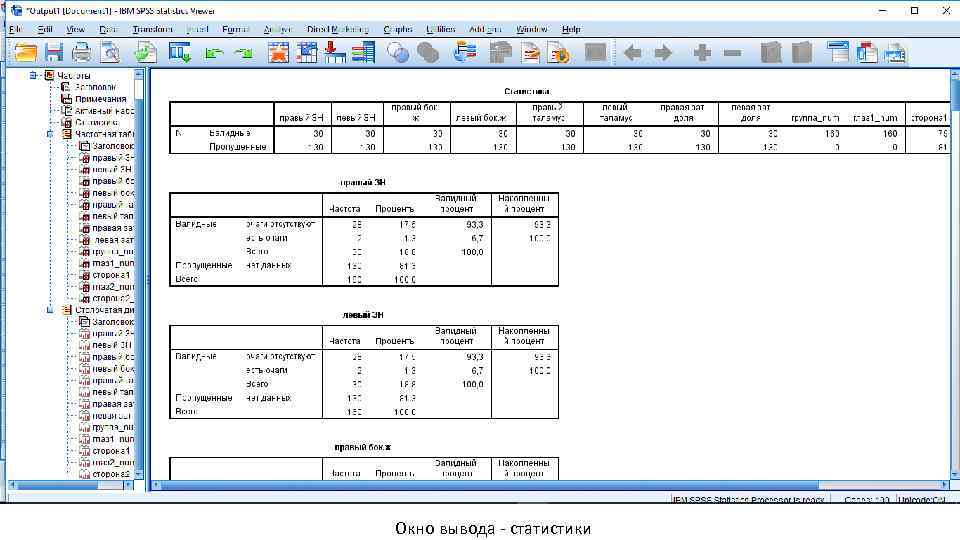Select сторона1 under Частотная таблица
The image size is (960, 540).
[x=110, y=275]
